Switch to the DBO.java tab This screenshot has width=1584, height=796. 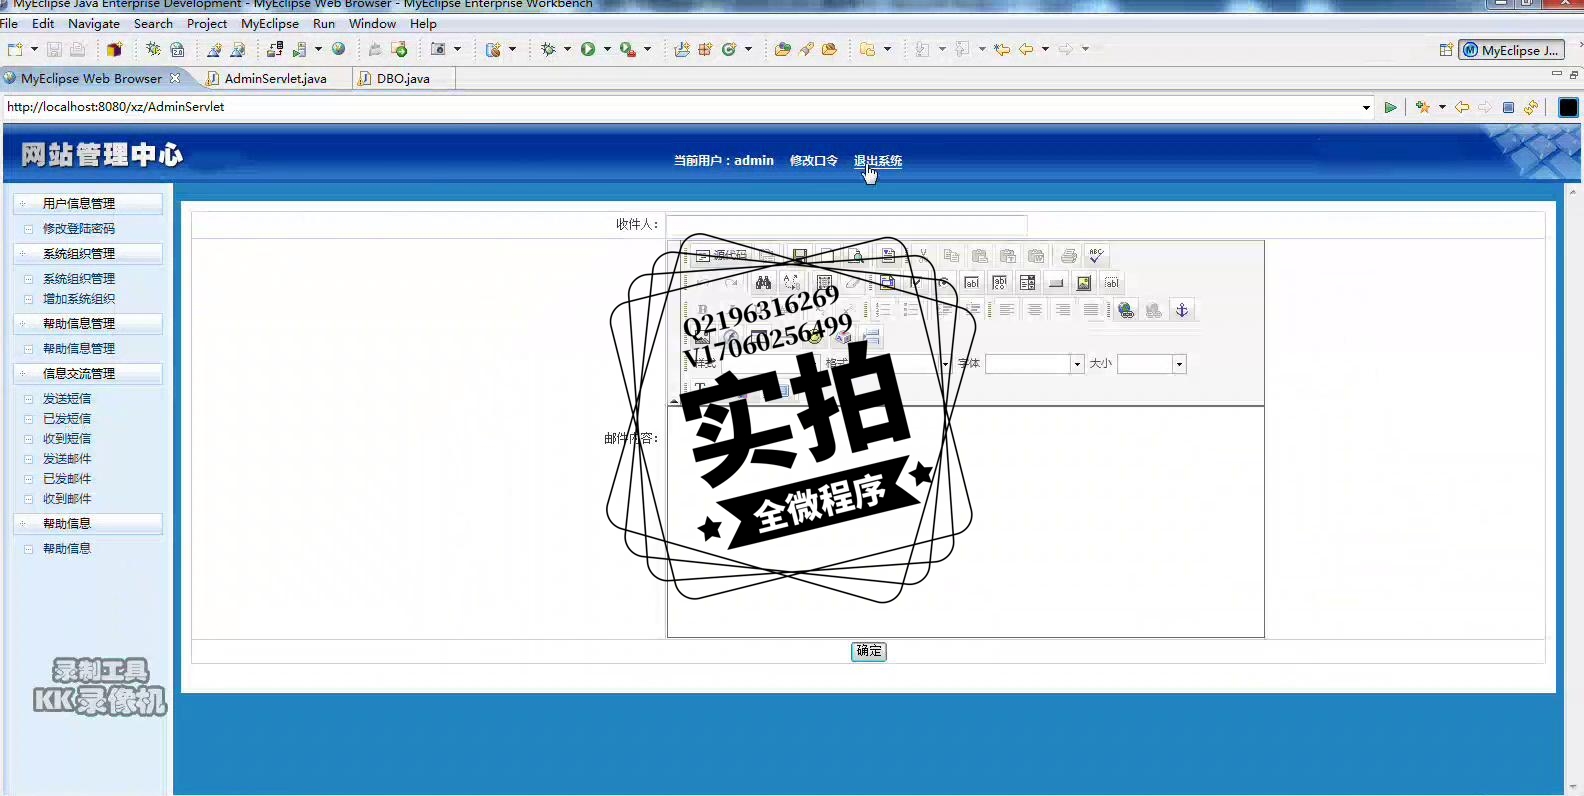coord(403,78)
